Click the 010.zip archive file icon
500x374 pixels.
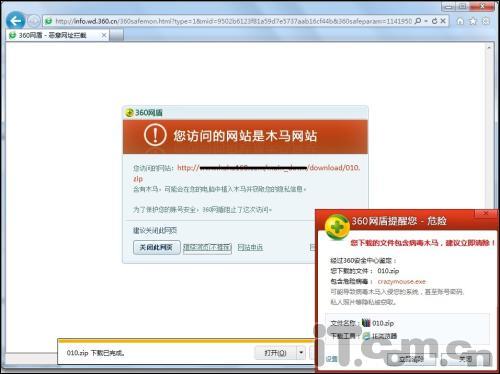click(x=366, y=323)
